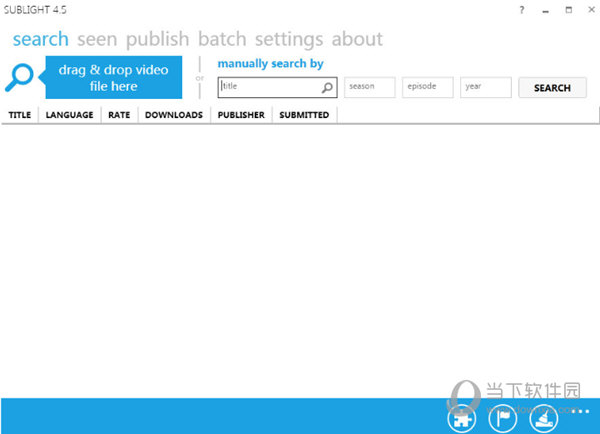Focus the season input field
The width and height of the screenshot is (600, 434).
pyautogui.click(x=370, y=87)
